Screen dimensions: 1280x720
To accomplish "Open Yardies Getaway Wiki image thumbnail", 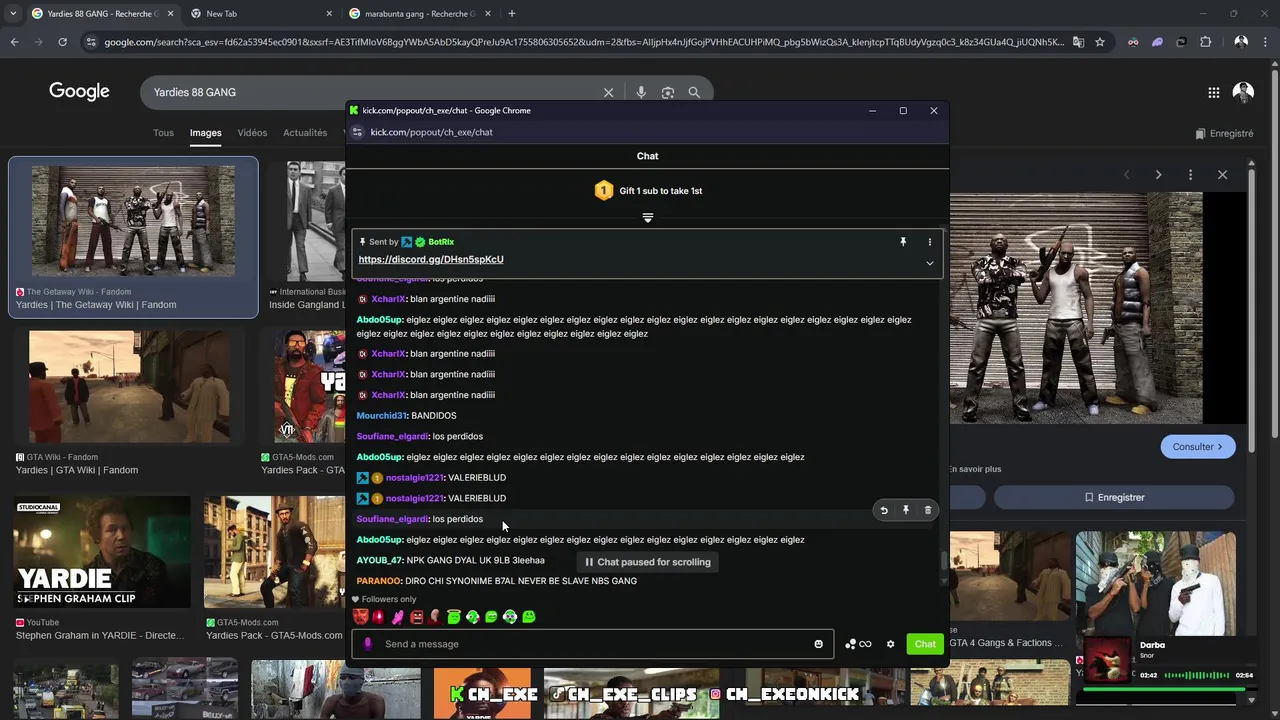I will [133, 221].
